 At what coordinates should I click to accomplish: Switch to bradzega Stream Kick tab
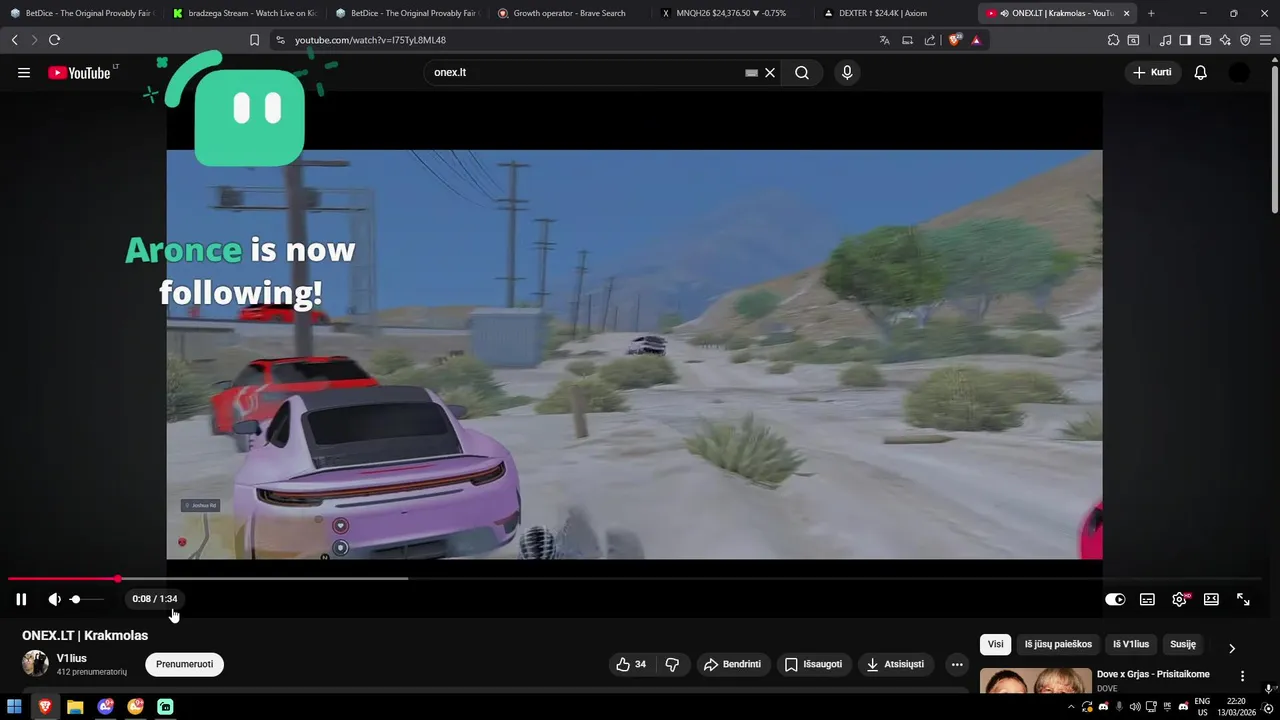[x=245, y=13]
